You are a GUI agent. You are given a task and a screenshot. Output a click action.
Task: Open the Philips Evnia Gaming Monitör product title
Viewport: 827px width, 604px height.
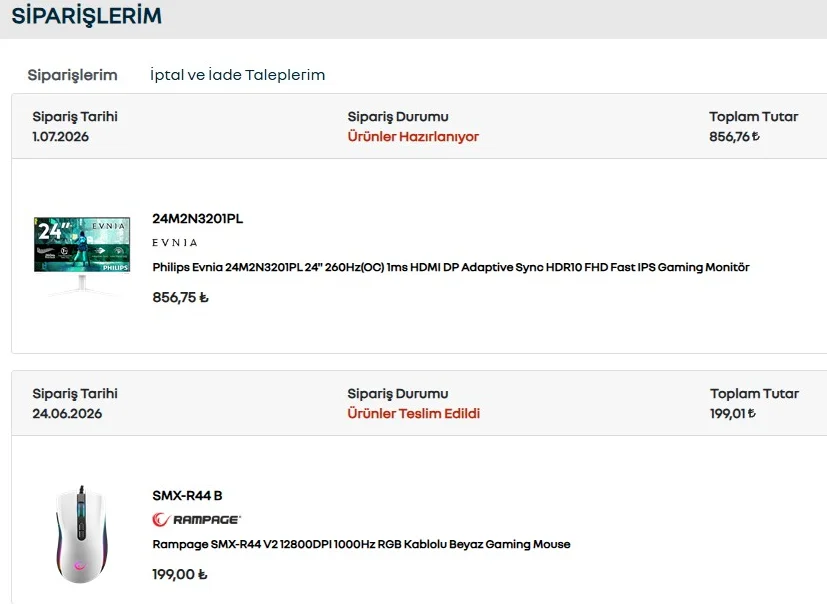tap(451, 267)
